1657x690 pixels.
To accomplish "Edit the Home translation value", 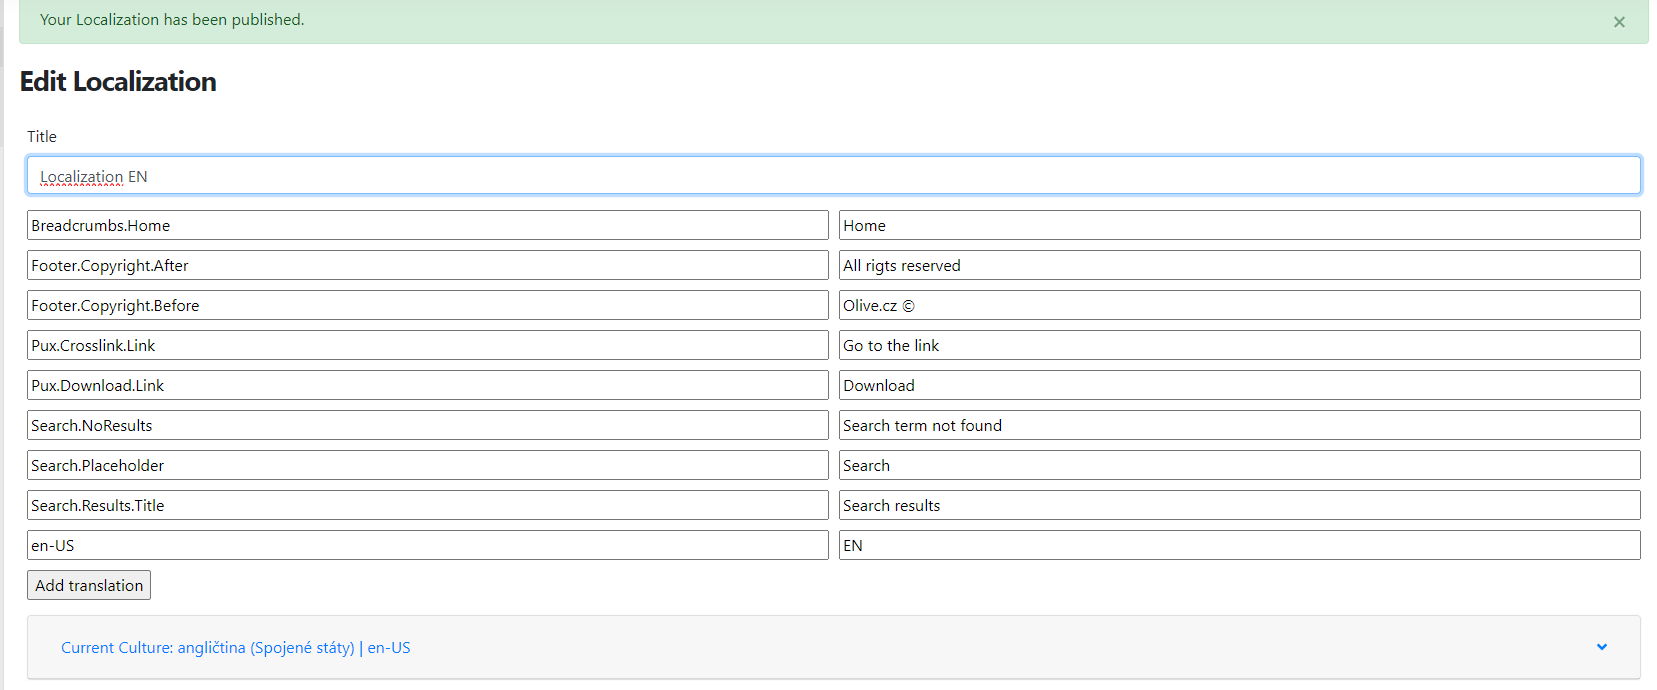I will click(1238, 226).
